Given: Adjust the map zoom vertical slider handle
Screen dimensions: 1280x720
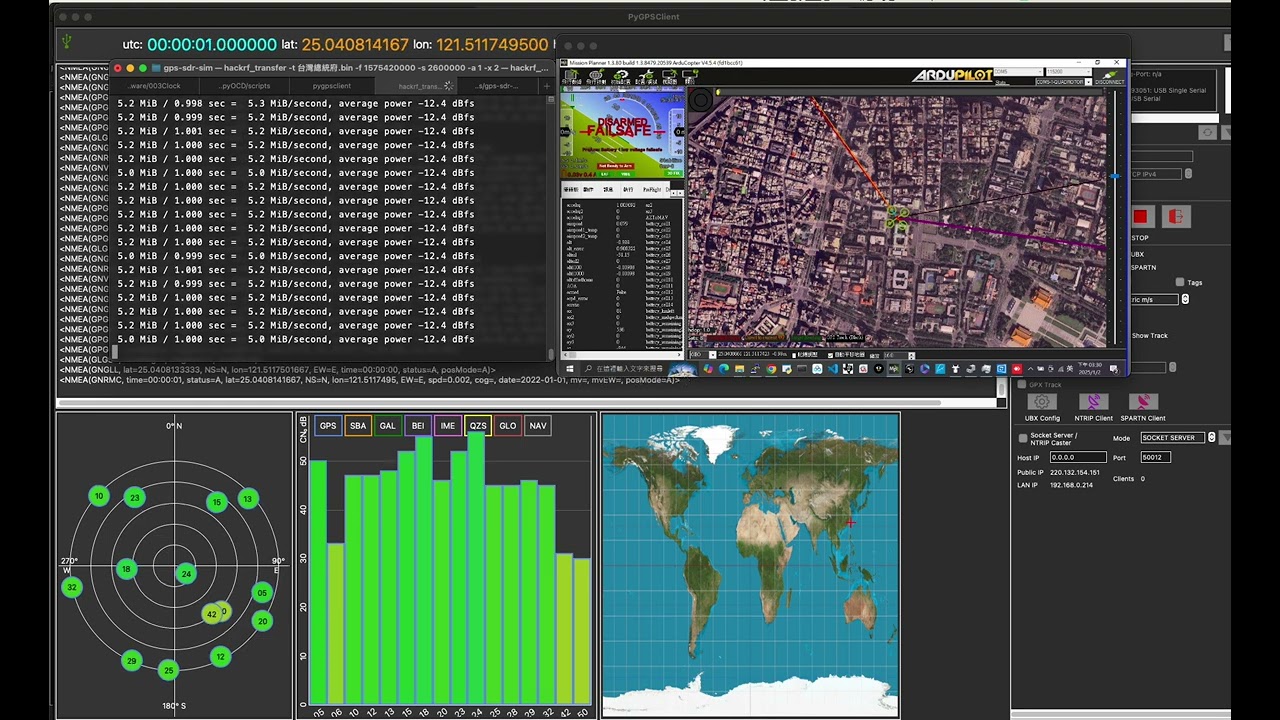Looking at the screenshot, I should (1114, 177).
